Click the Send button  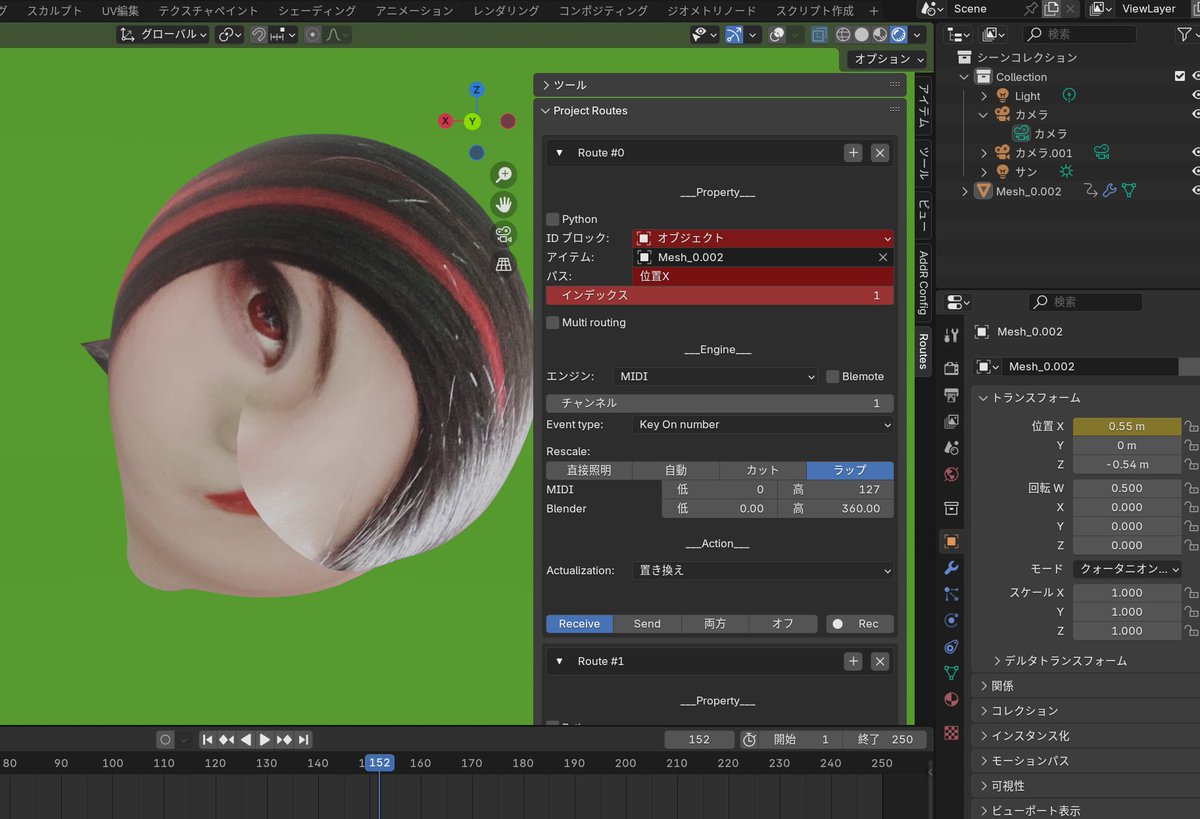(x=647, y=624)
